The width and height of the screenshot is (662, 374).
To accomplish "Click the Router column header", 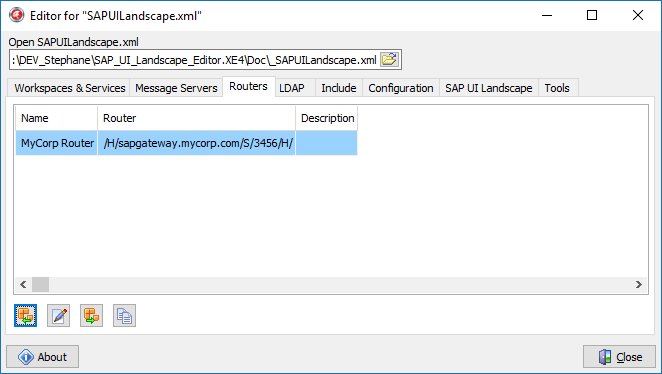I will coord(196,118).
